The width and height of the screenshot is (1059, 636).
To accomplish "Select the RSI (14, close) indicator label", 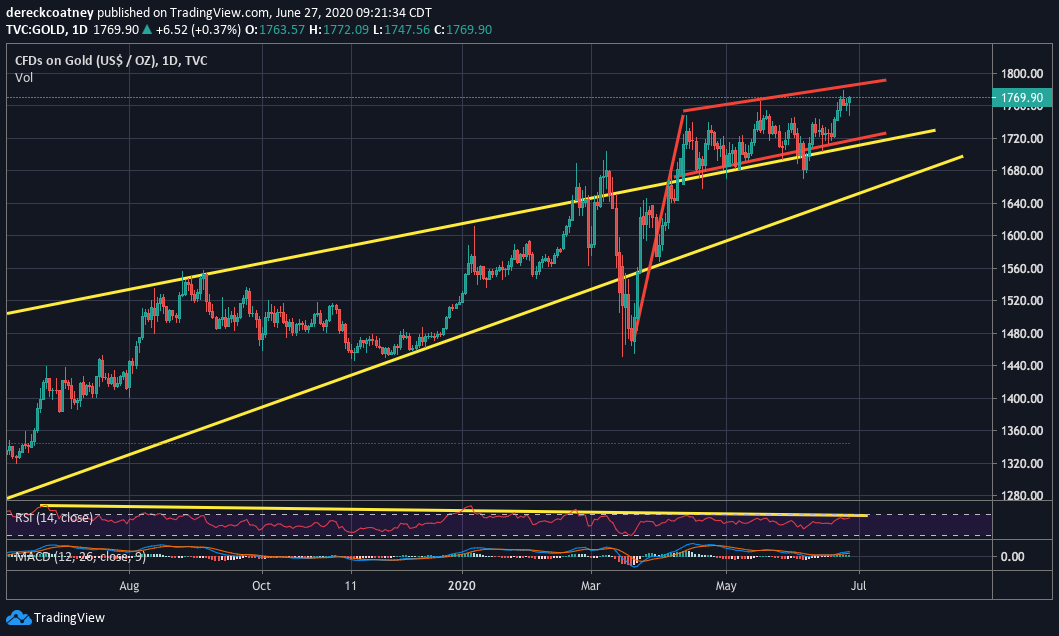I will pos(54,518).
